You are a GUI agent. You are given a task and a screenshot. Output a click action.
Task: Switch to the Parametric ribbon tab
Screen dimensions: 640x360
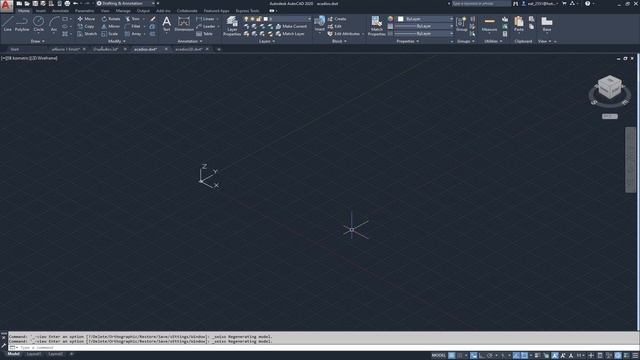(84, 11)
